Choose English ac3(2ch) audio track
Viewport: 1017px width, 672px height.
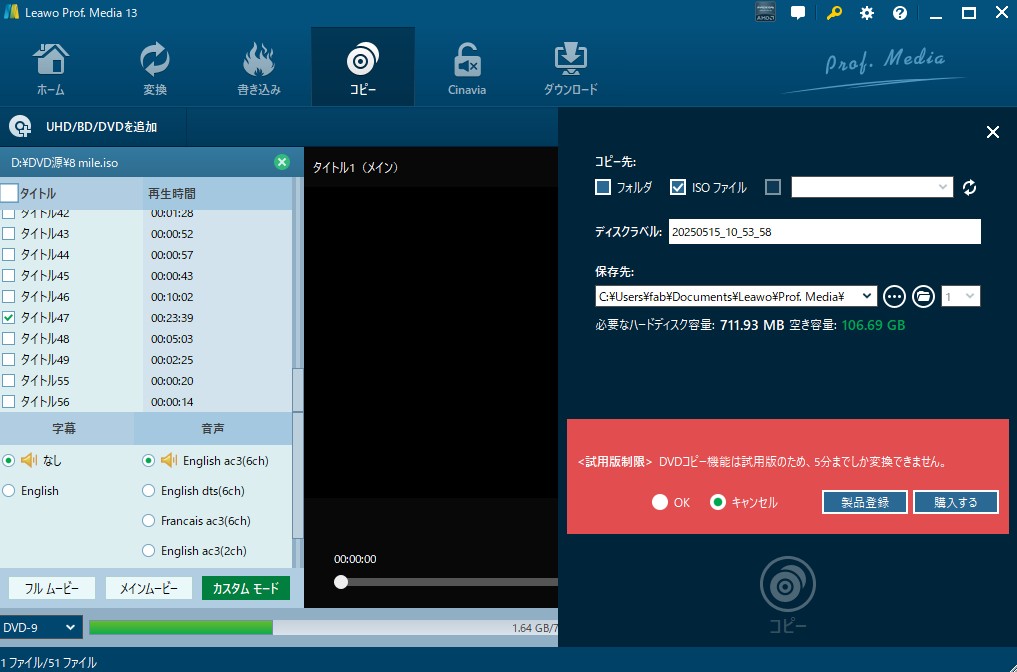(149, 551)
